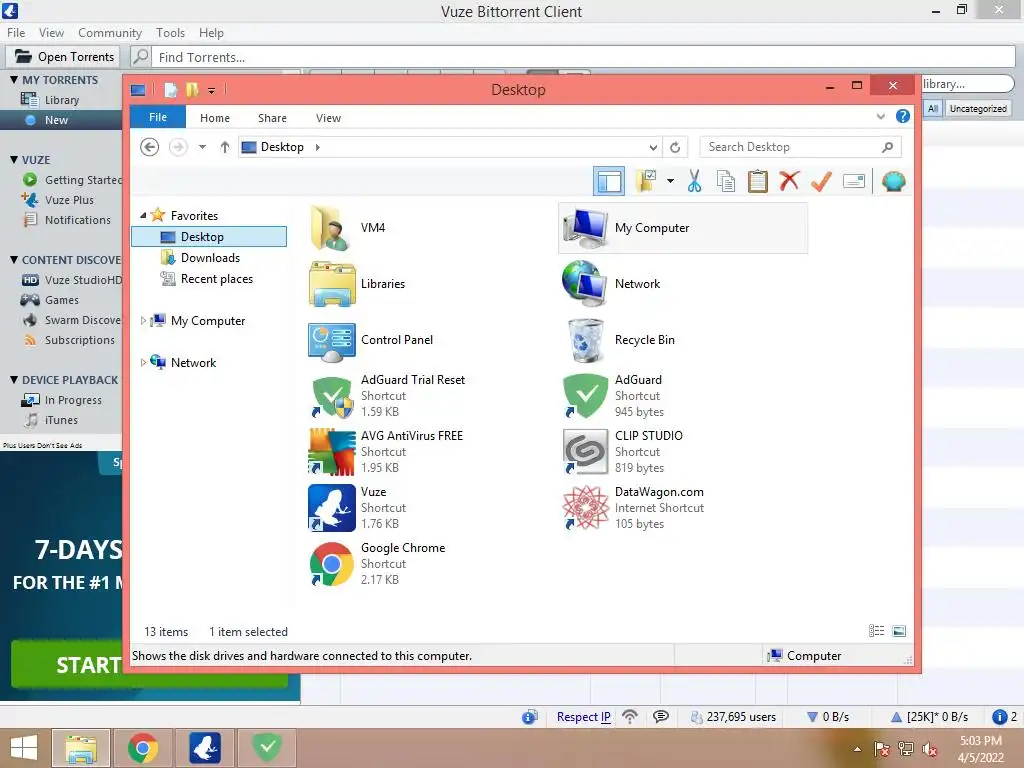
Task: Toggle the preview pane layout button
Action: tap(609, 181)
